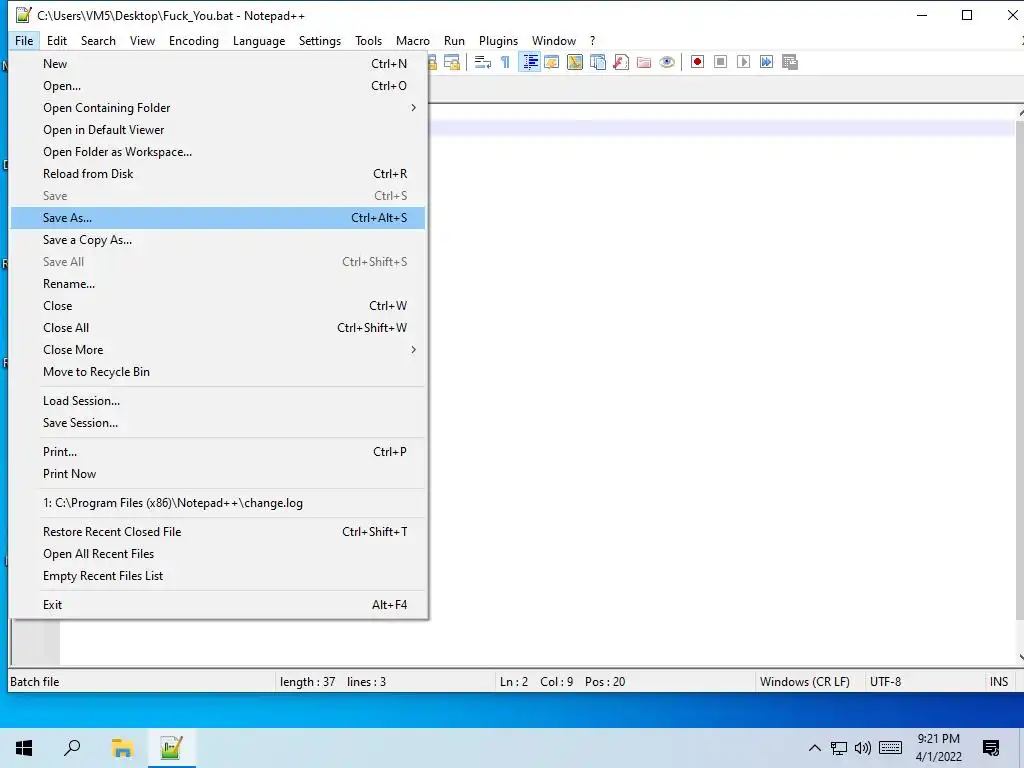Click UTF-8 encoding status field

click(925, 682)
